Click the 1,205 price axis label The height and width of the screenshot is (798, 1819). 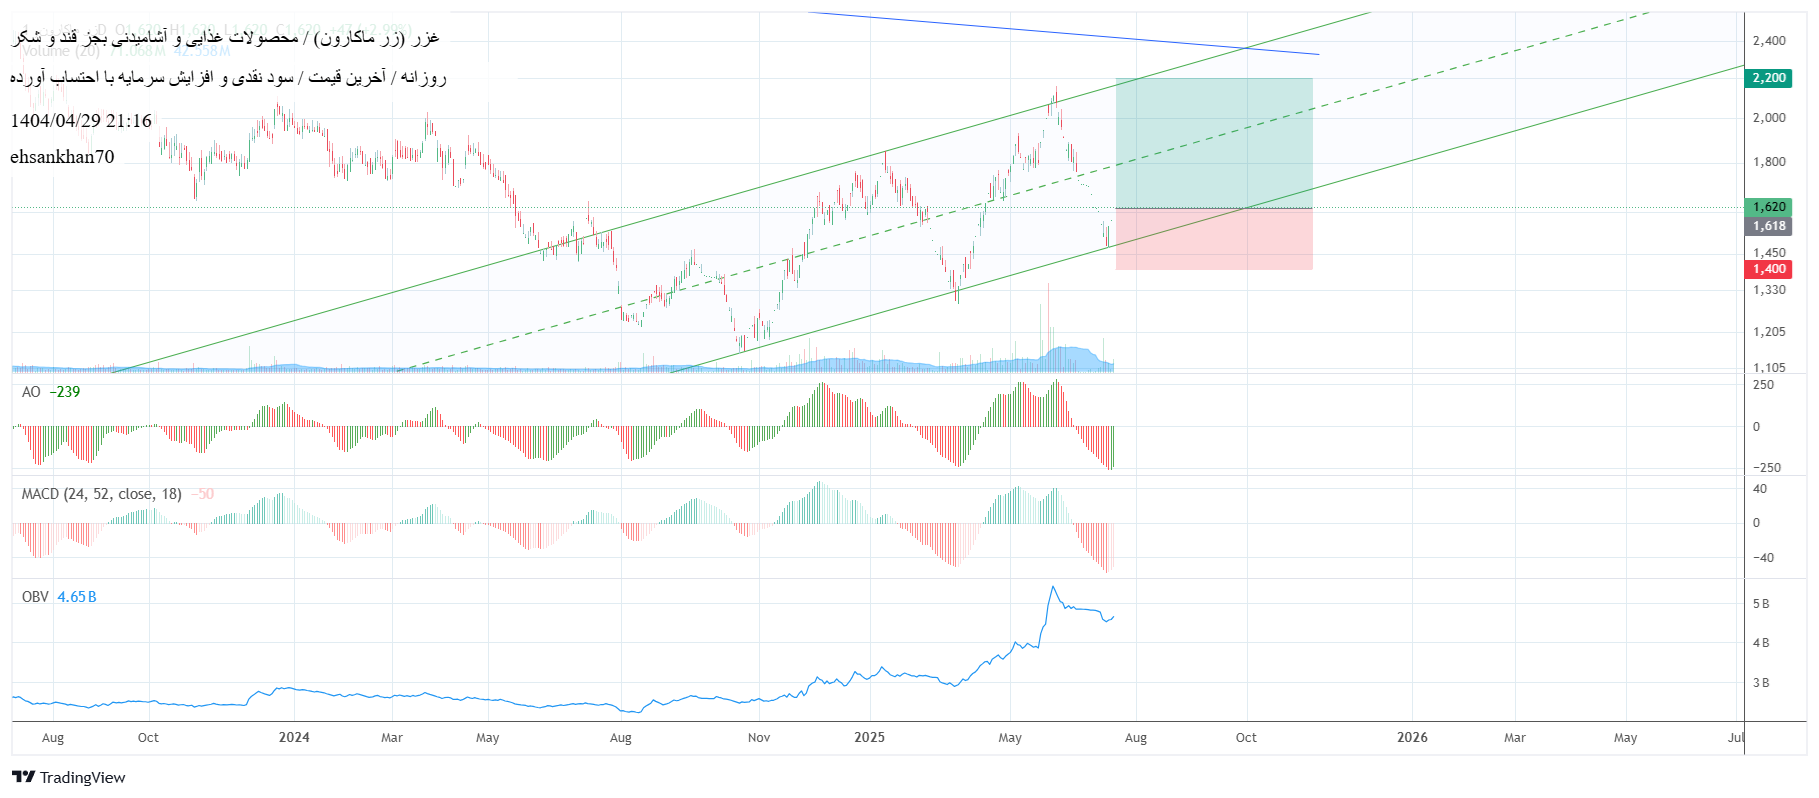(x=1769, y=332)
